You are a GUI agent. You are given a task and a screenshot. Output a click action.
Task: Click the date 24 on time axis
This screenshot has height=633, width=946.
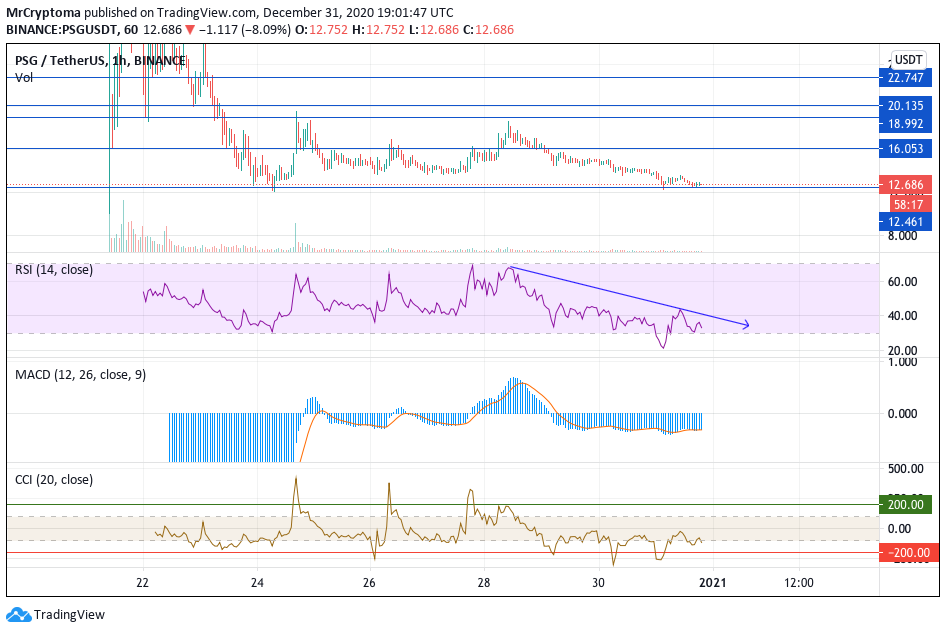pos(257,582)
